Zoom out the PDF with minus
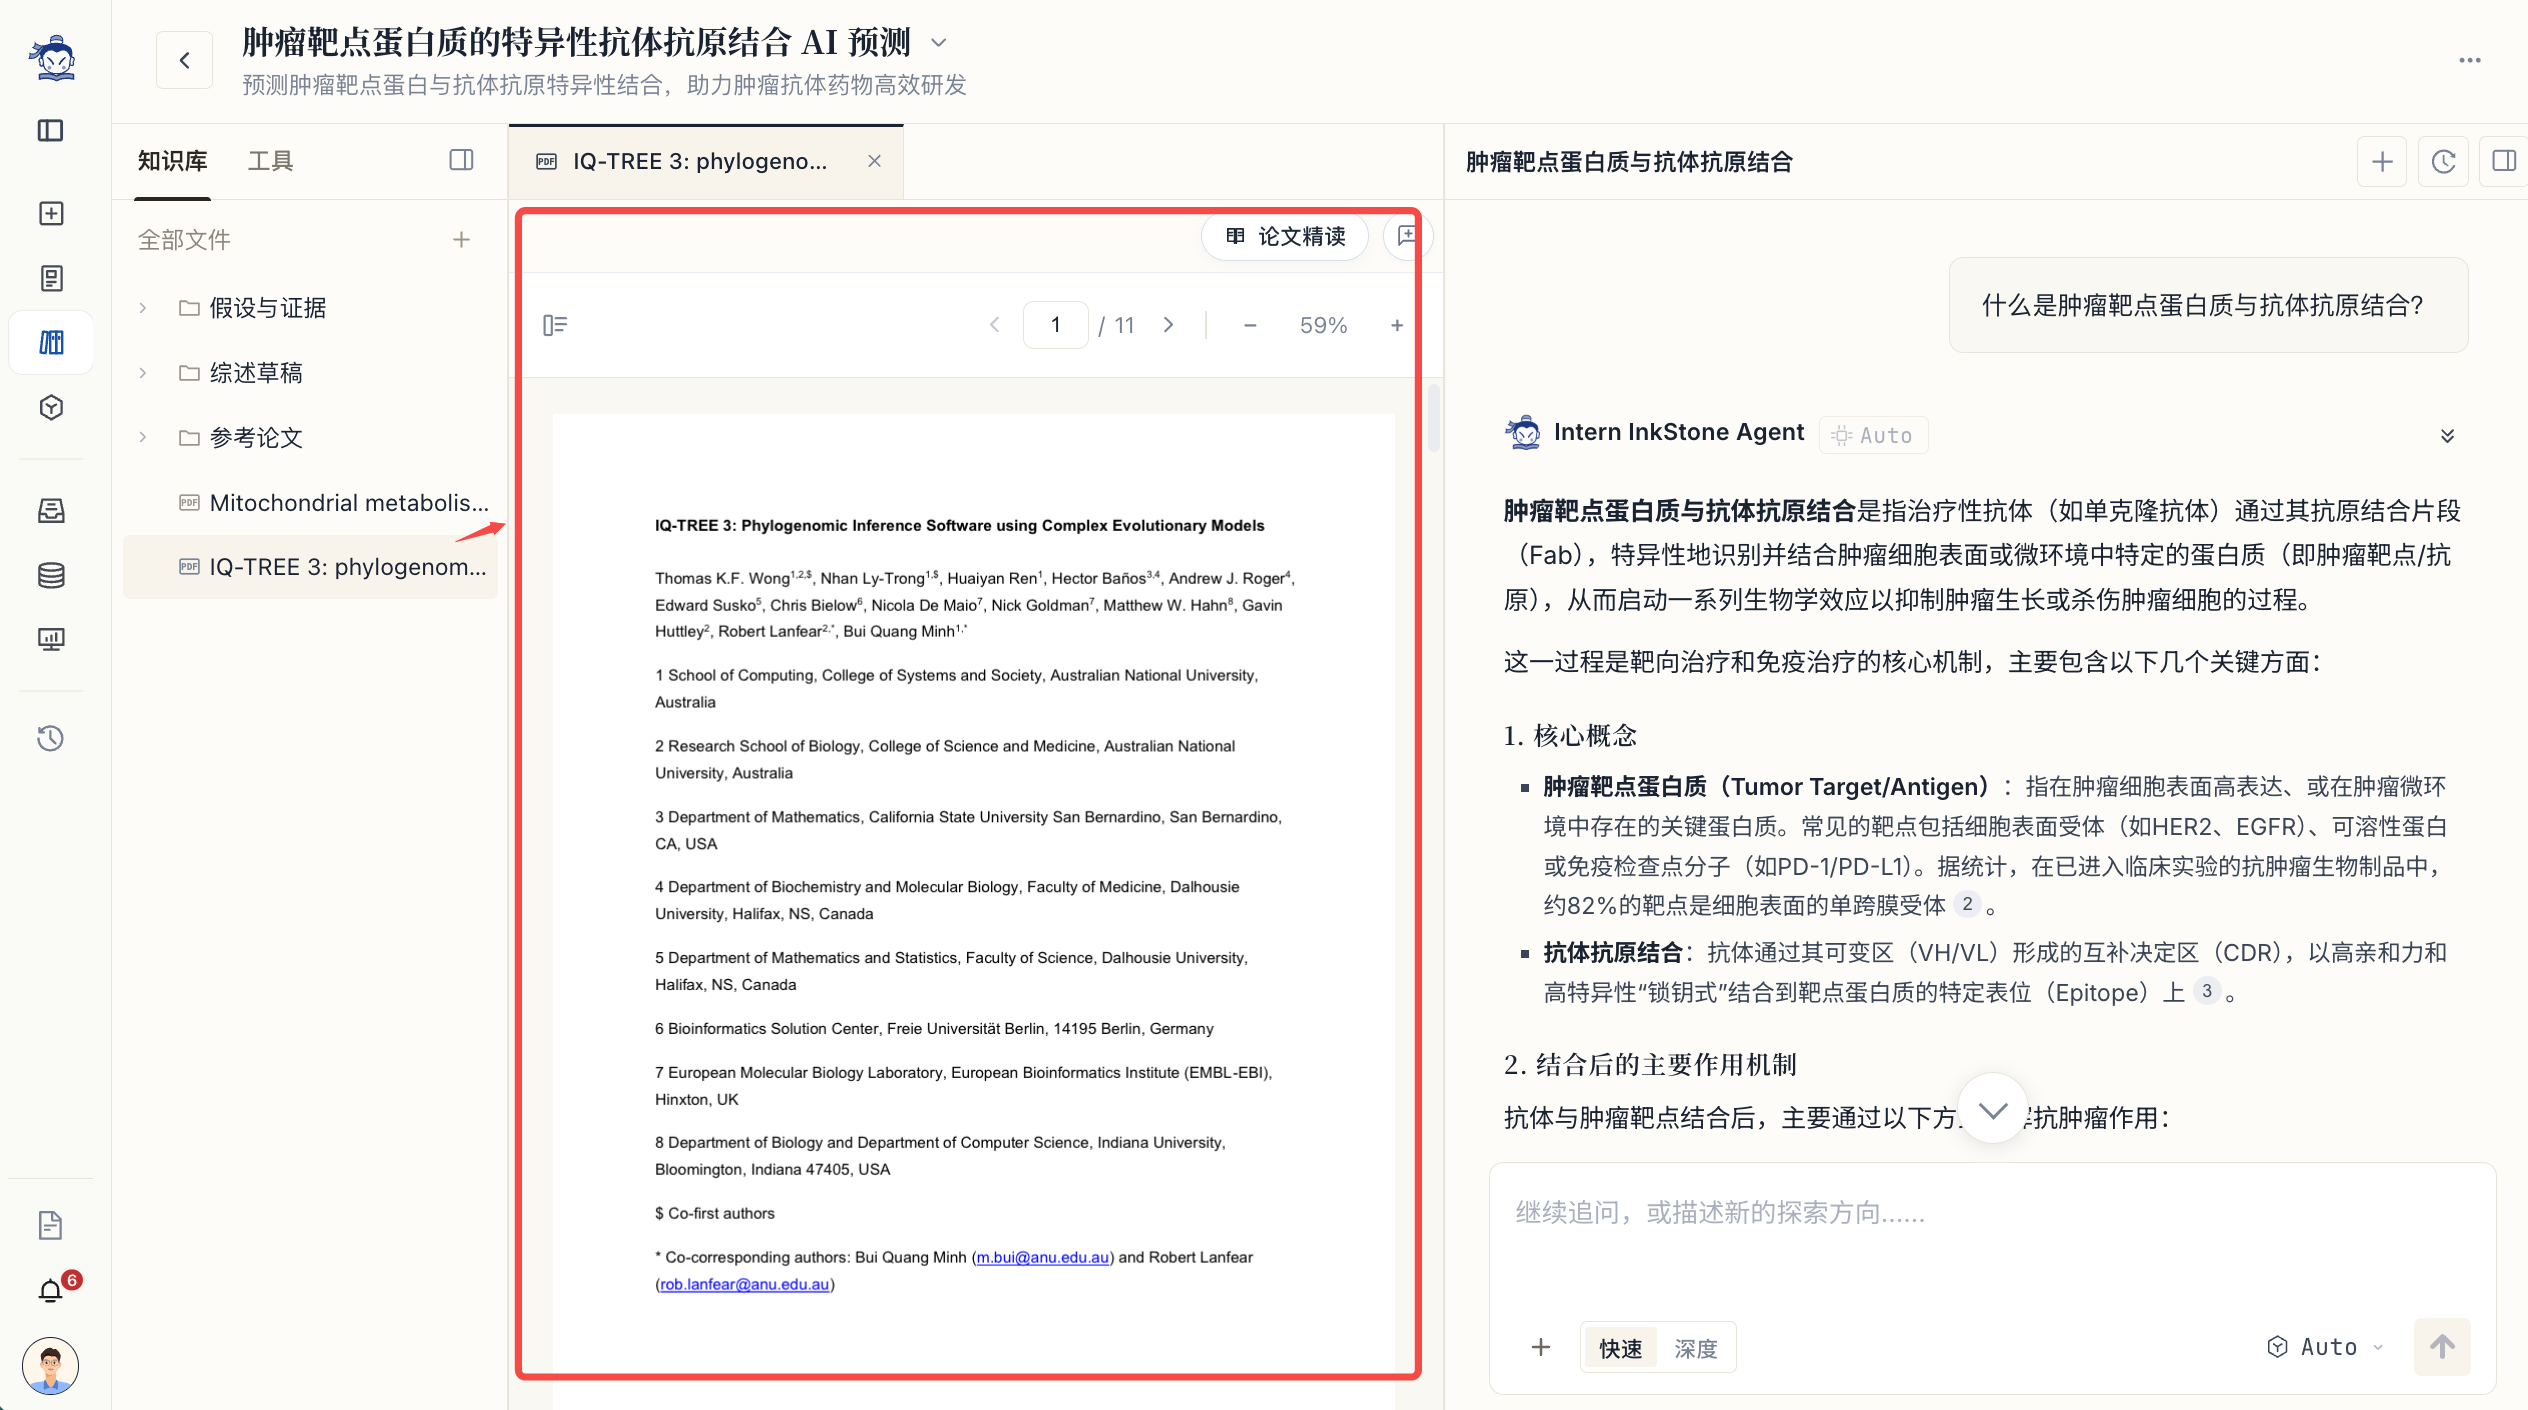The height and width of the screenshot is (1410, 2528). coord(1249,325)
